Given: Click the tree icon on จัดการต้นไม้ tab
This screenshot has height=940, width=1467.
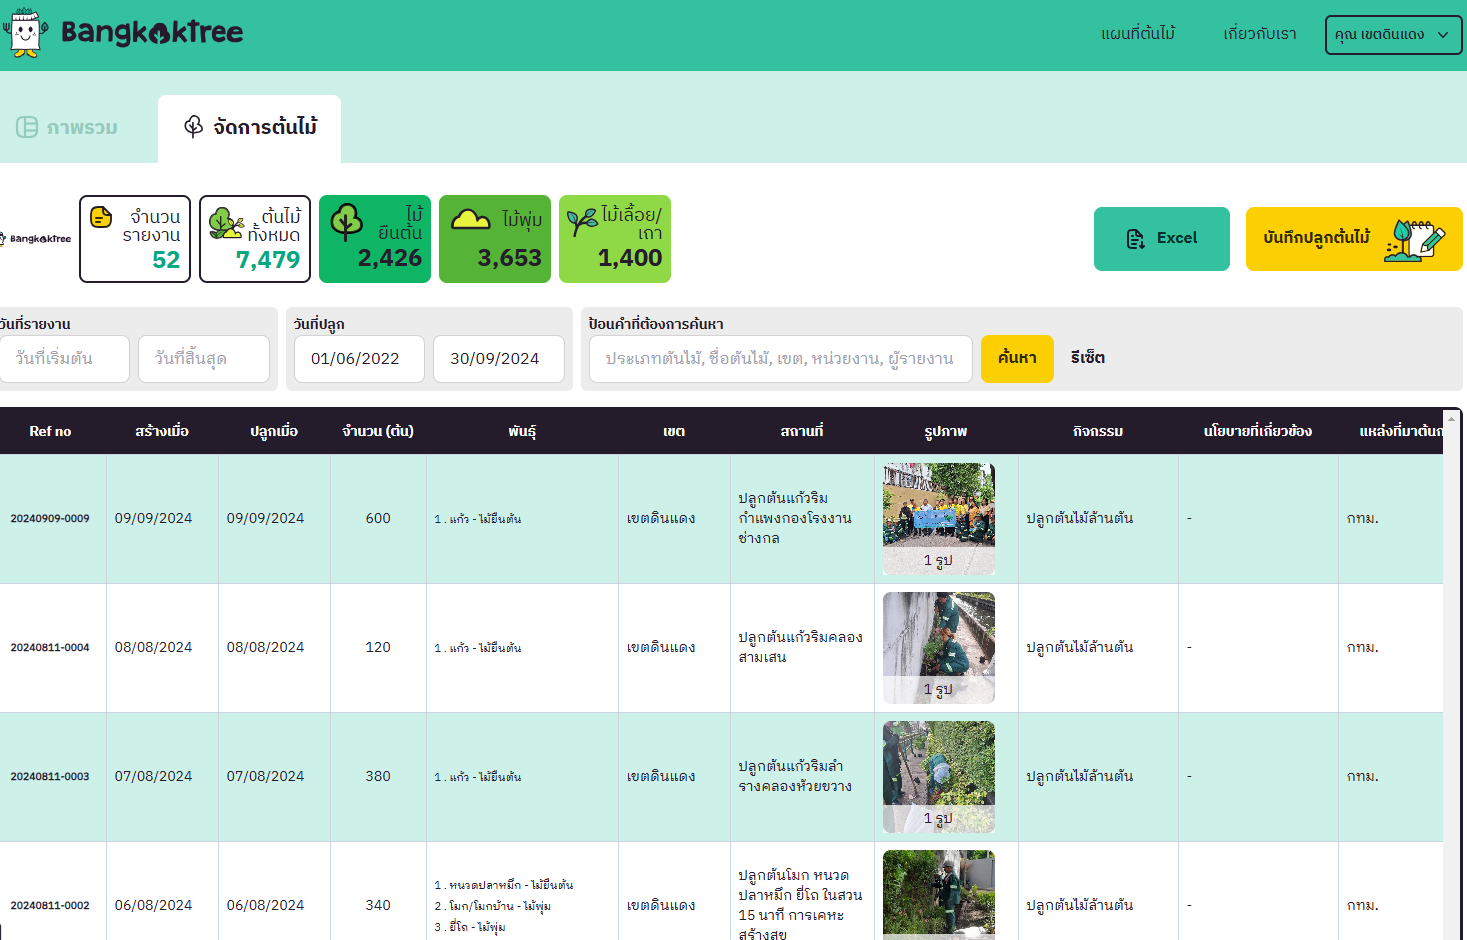Looking at the screenshot, I should tap(194, 127).
